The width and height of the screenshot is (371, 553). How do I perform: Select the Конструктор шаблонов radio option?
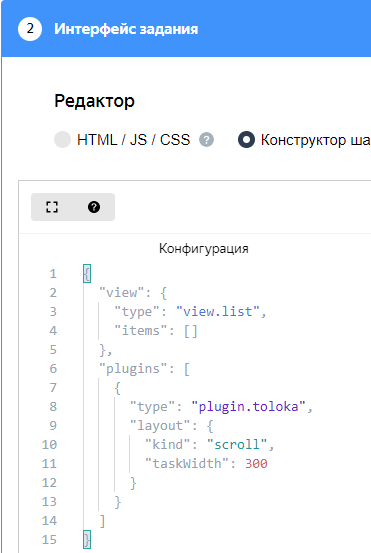[x=246, y=139]
